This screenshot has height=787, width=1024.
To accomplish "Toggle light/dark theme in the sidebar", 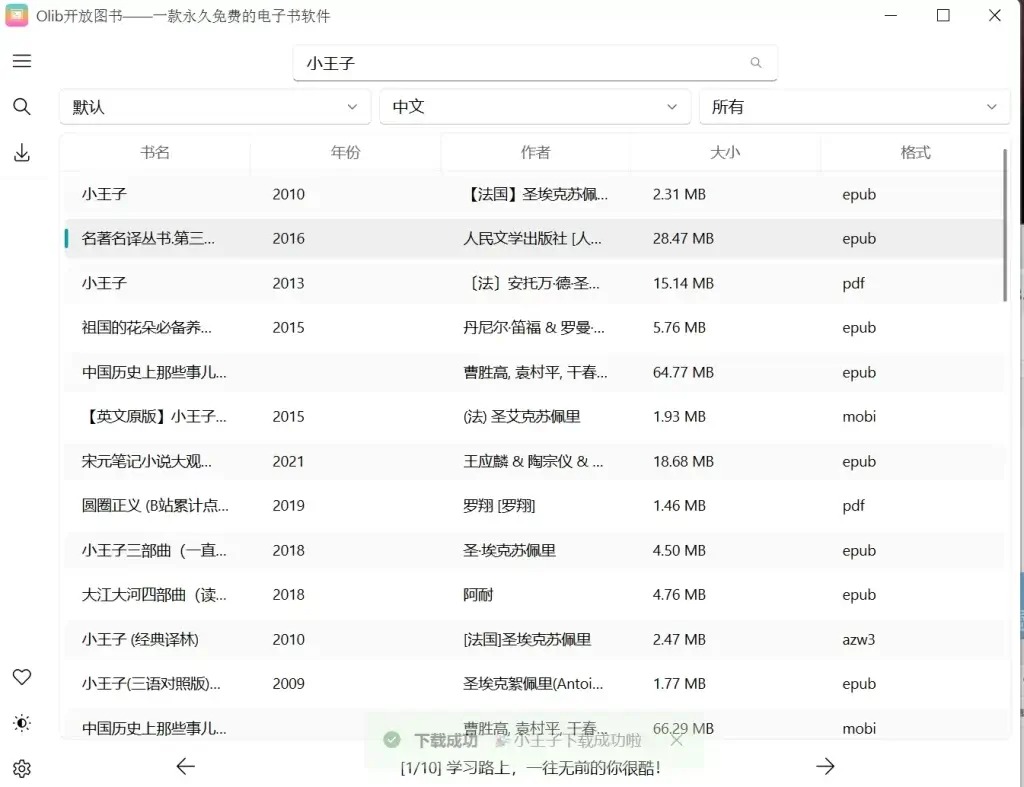I will click(x=22, y=723).
